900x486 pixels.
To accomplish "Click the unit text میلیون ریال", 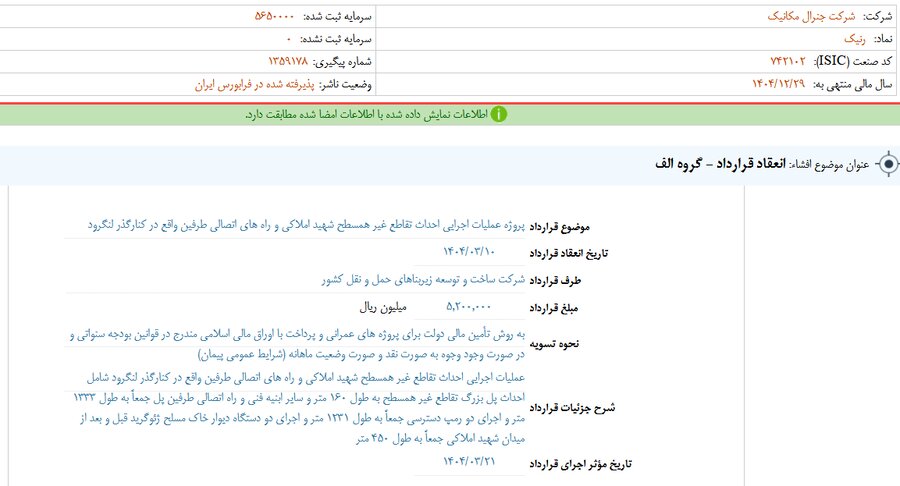I will click(x=383, y=308).
